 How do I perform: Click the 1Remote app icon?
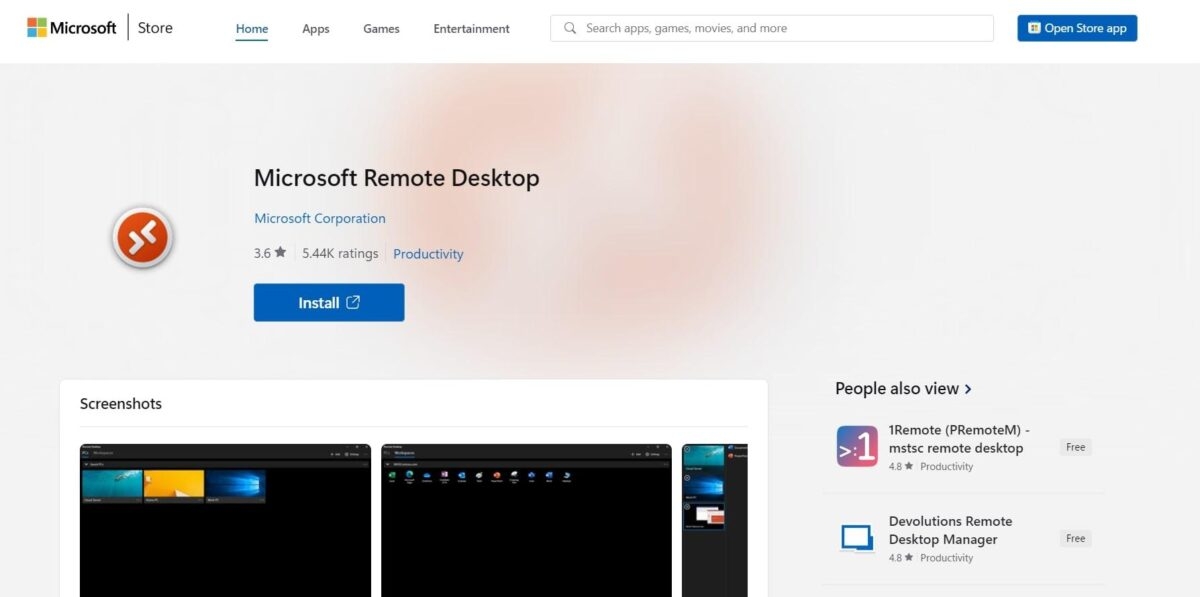(857, 446)
